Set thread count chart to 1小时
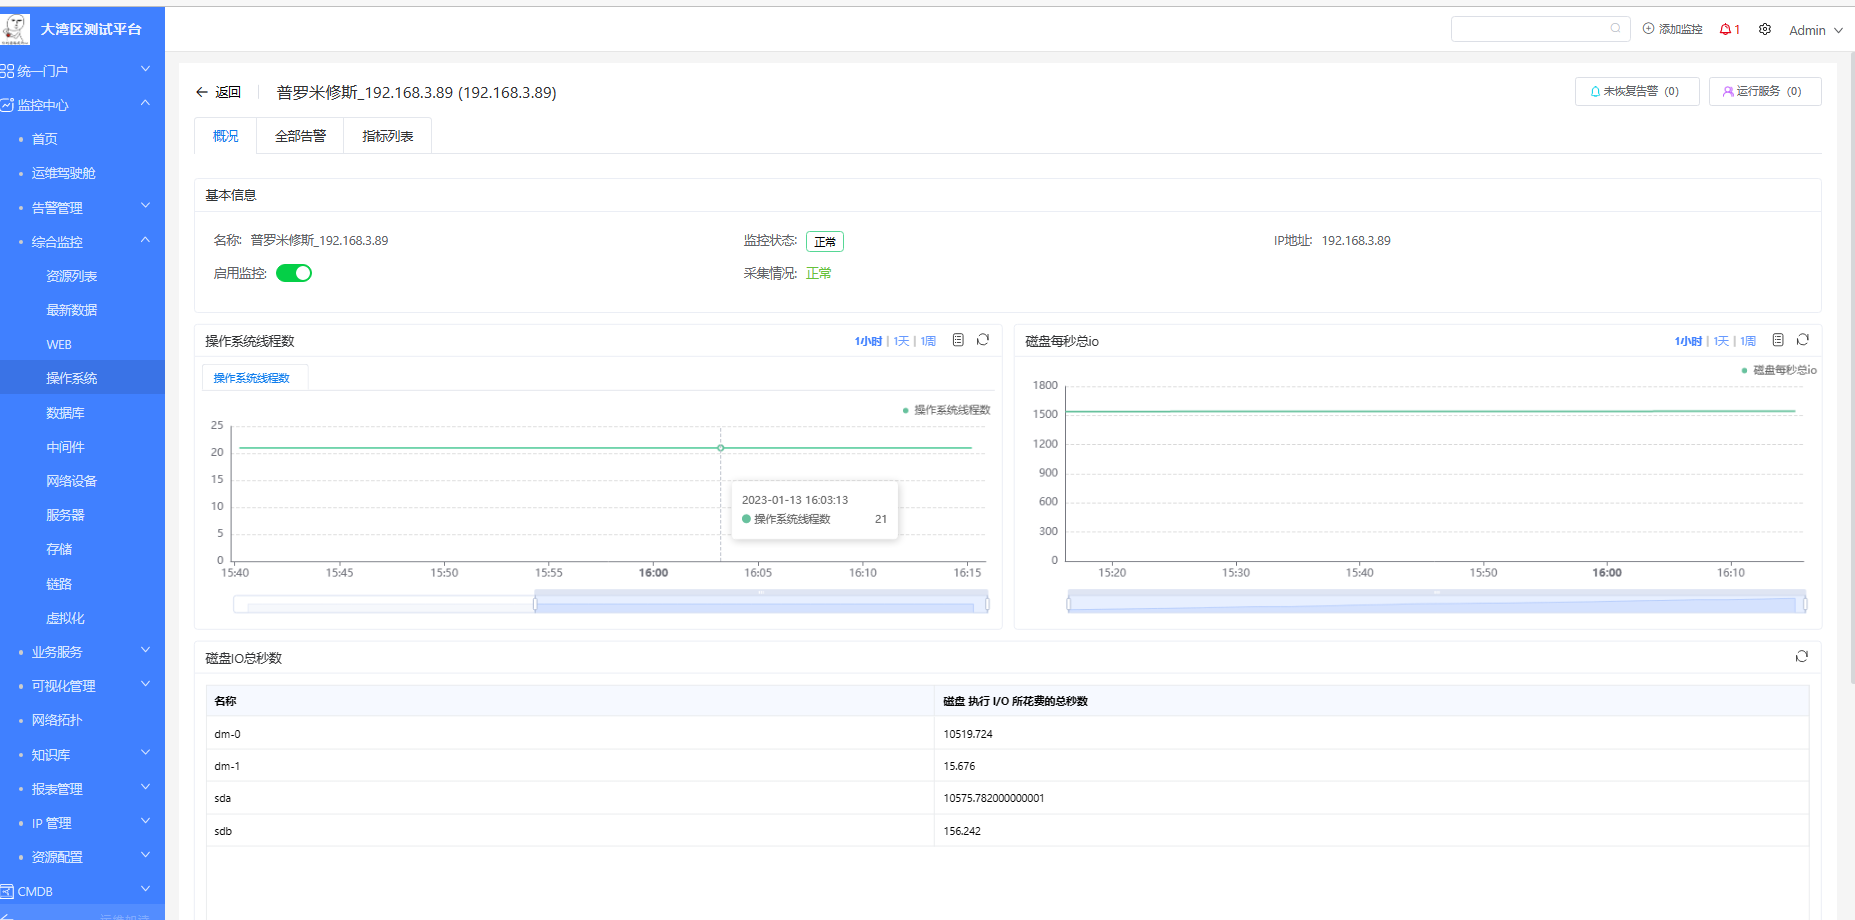 (x=868, y=341)
